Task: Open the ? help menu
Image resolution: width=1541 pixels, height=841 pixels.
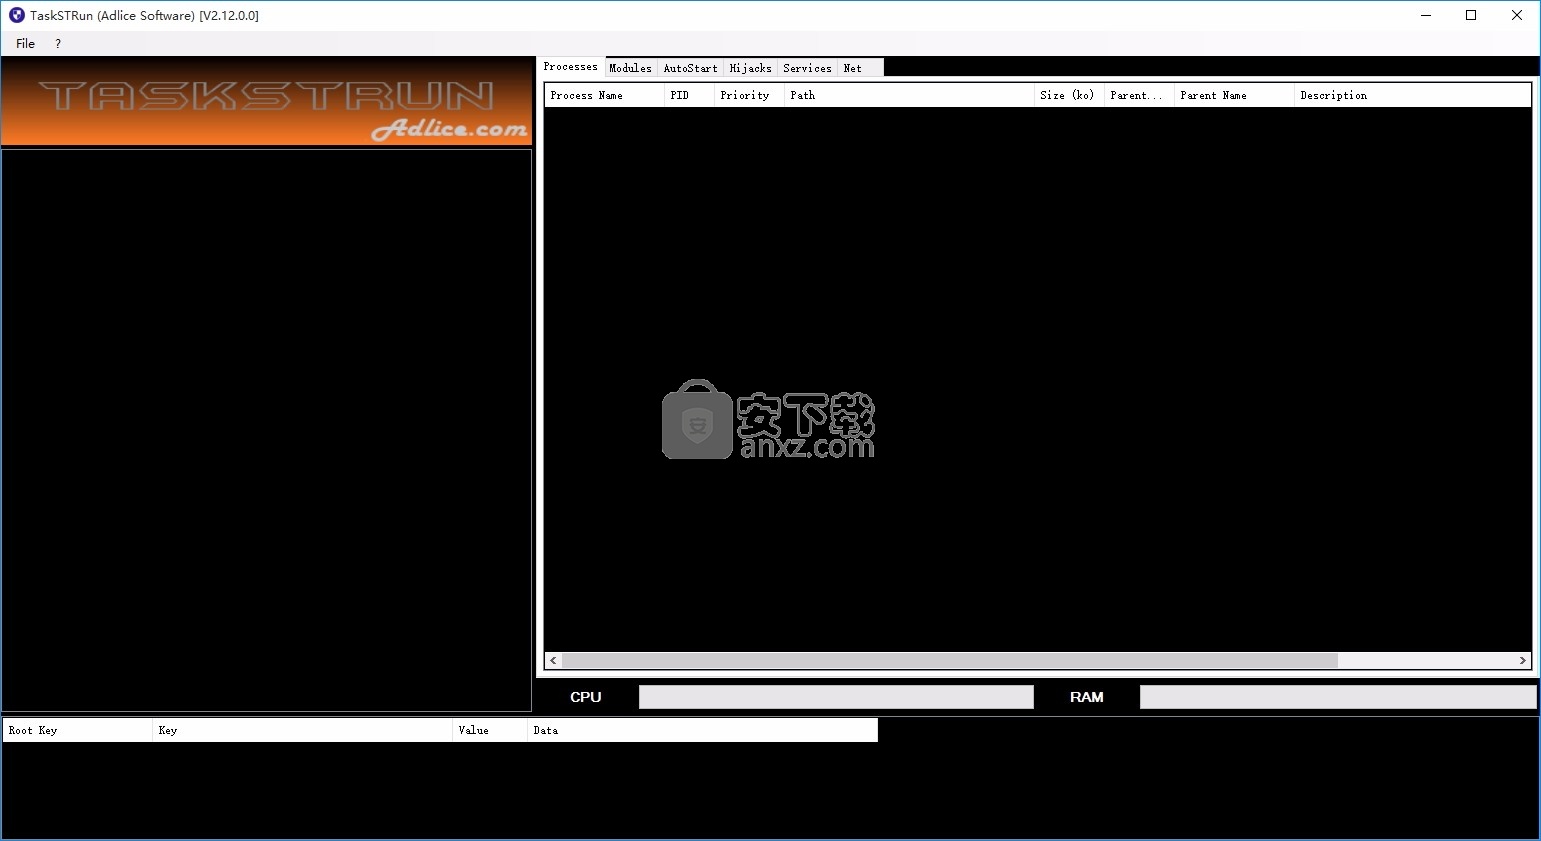Action: point(58,43)
